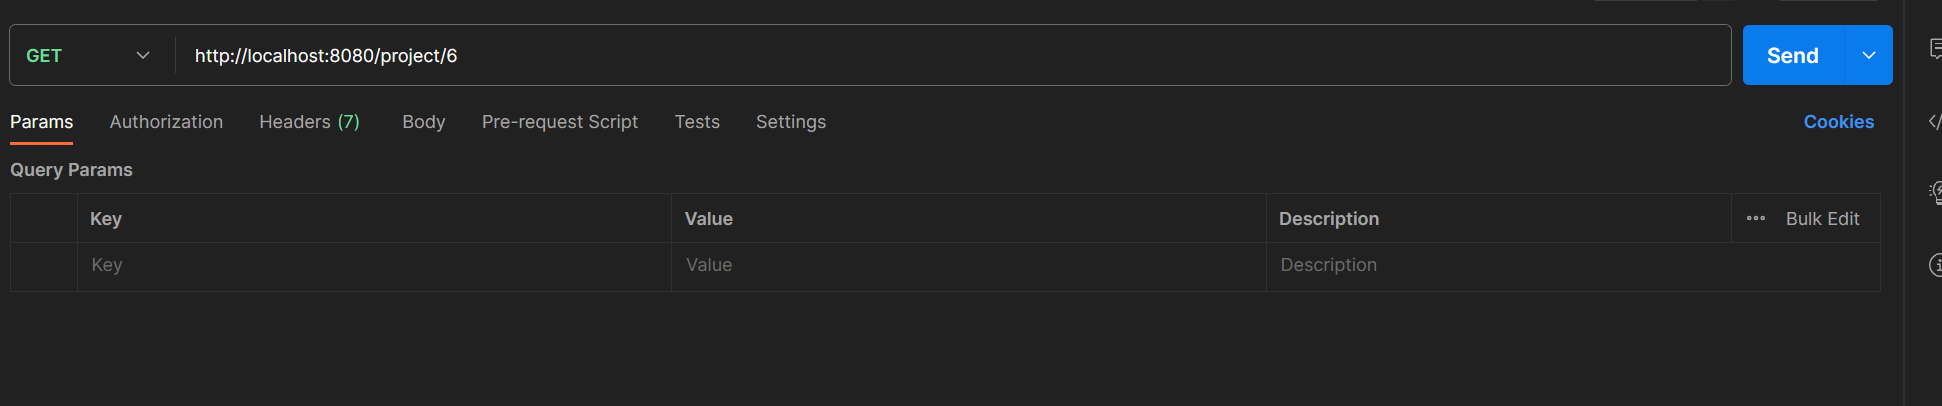Click the three-dots column options icon

coord(1756,218)
